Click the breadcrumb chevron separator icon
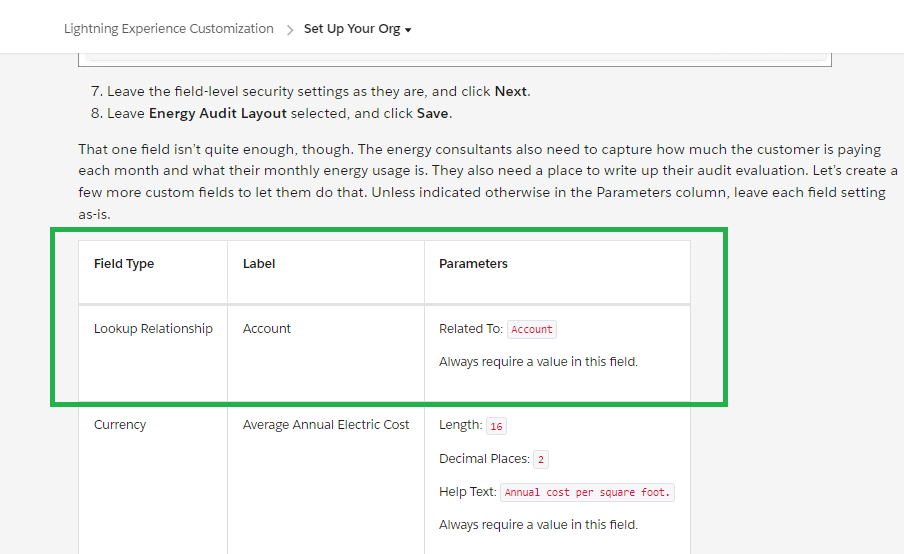The image size is (904, 554). [x=289, y=29]
